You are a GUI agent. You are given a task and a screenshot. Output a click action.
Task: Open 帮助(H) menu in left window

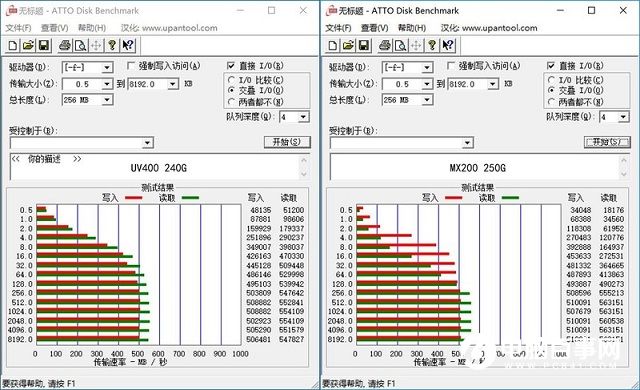92,28
